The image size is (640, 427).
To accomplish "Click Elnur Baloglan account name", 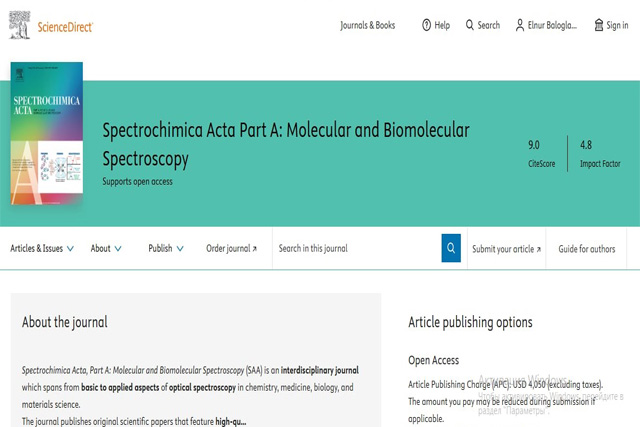I will (552, 25).
